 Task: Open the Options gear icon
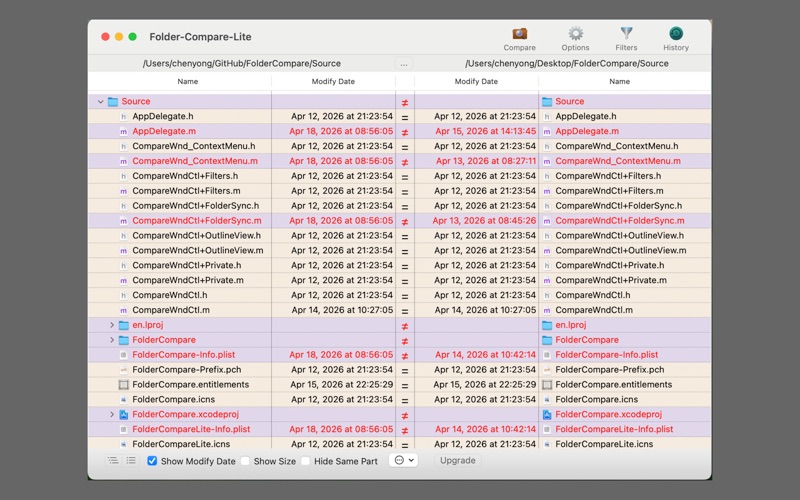(x=576, y=34)
